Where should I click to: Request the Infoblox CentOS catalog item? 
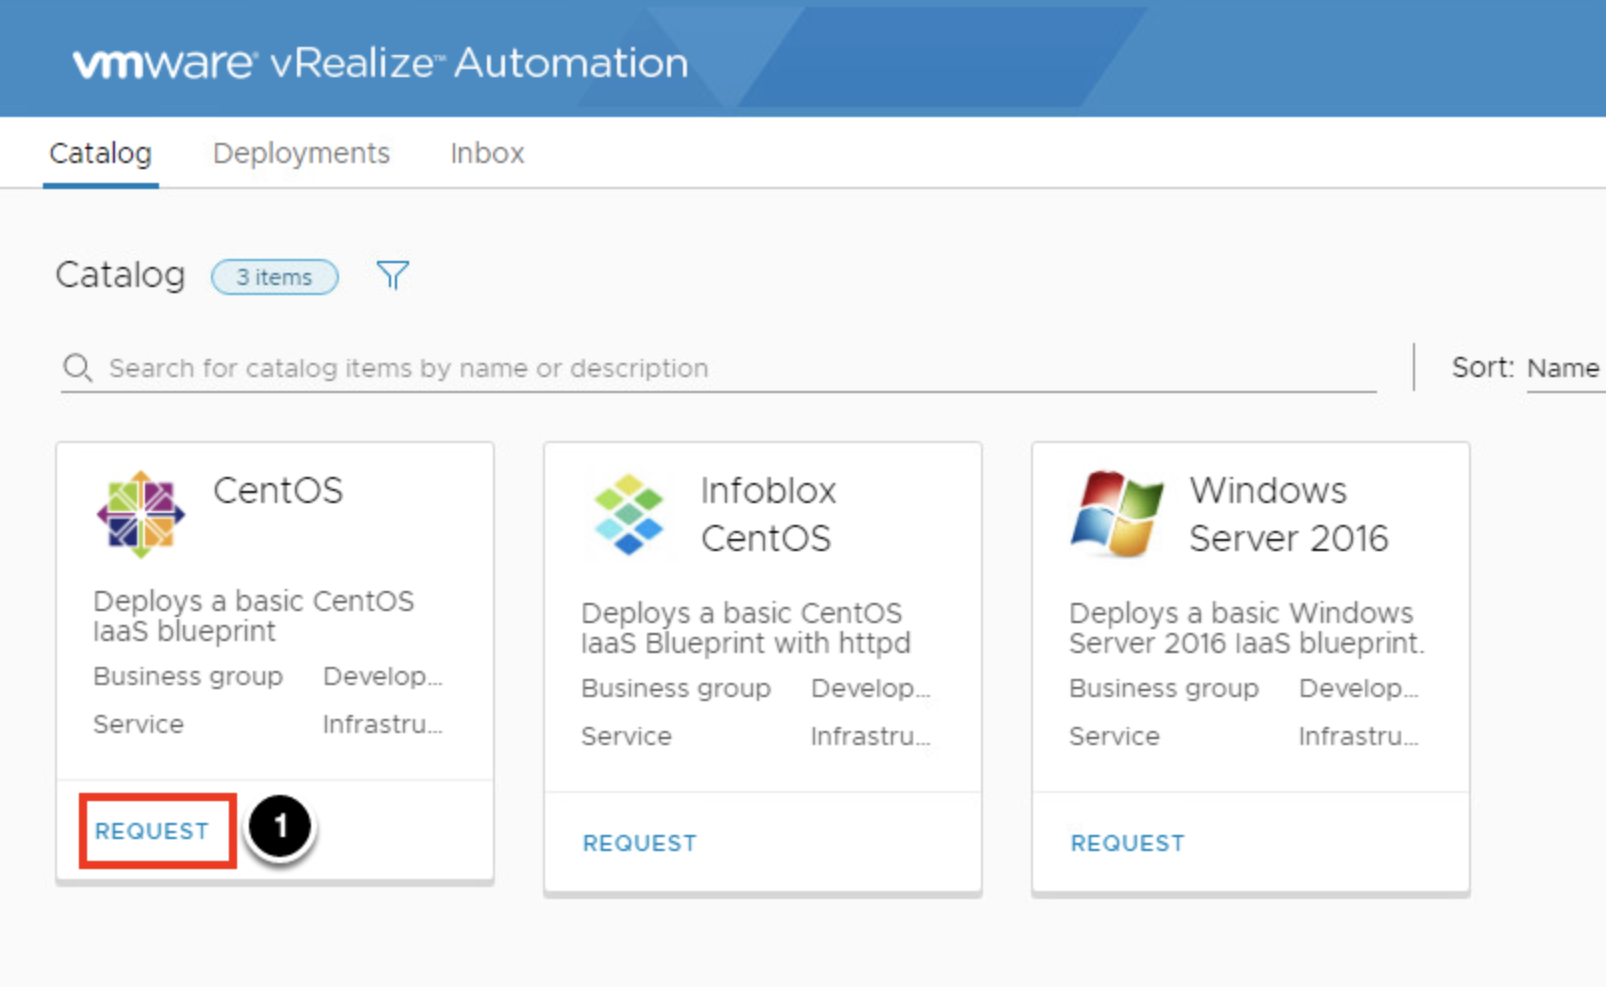640,843
